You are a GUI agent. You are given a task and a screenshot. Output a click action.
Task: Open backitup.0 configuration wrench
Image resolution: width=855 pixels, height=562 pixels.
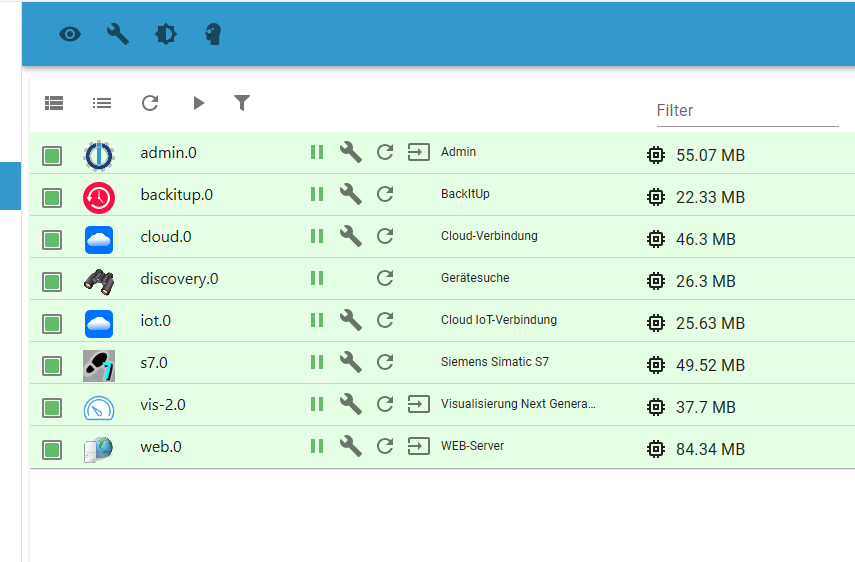351,194
